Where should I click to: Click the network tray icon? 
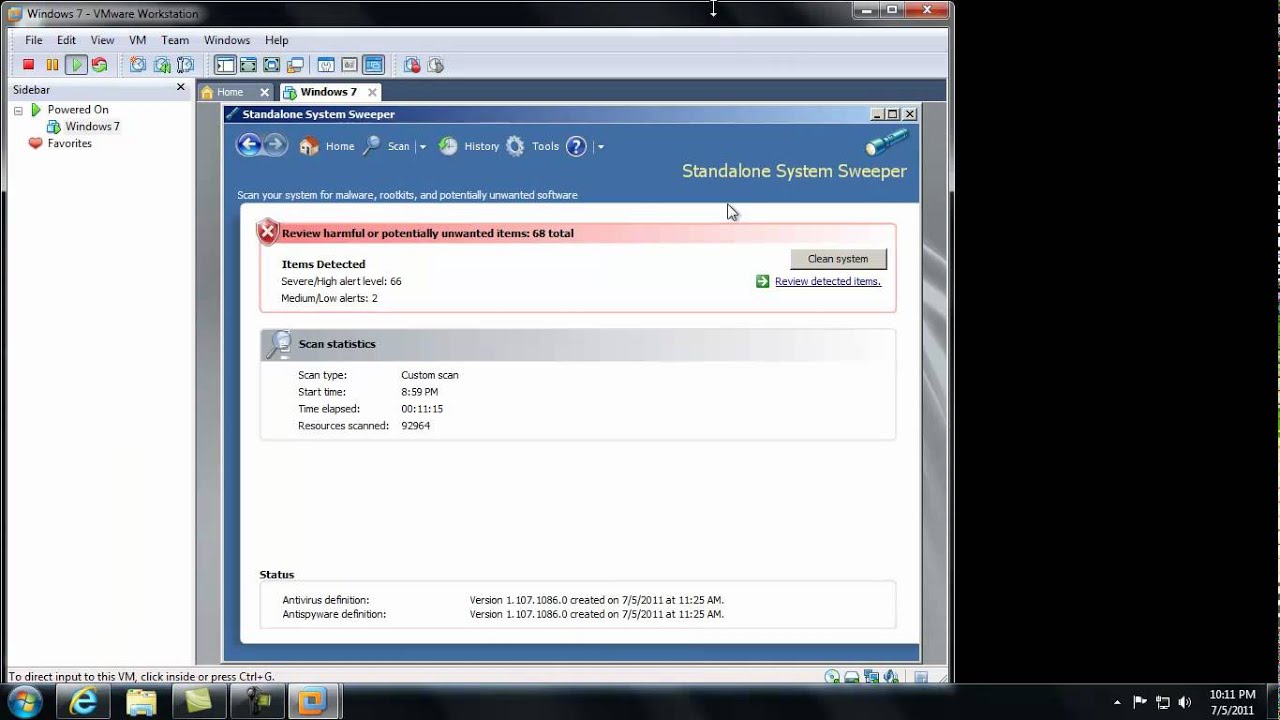[1163, 702]
